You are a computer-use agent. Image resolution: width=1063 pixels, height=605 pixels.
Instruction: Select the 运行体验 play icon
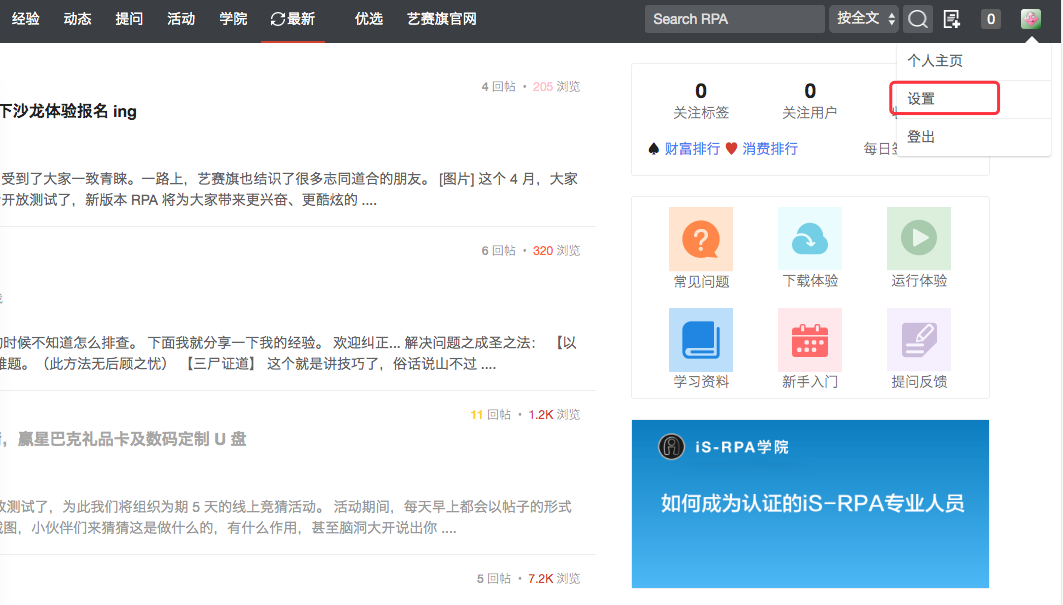tap(918, 239)
